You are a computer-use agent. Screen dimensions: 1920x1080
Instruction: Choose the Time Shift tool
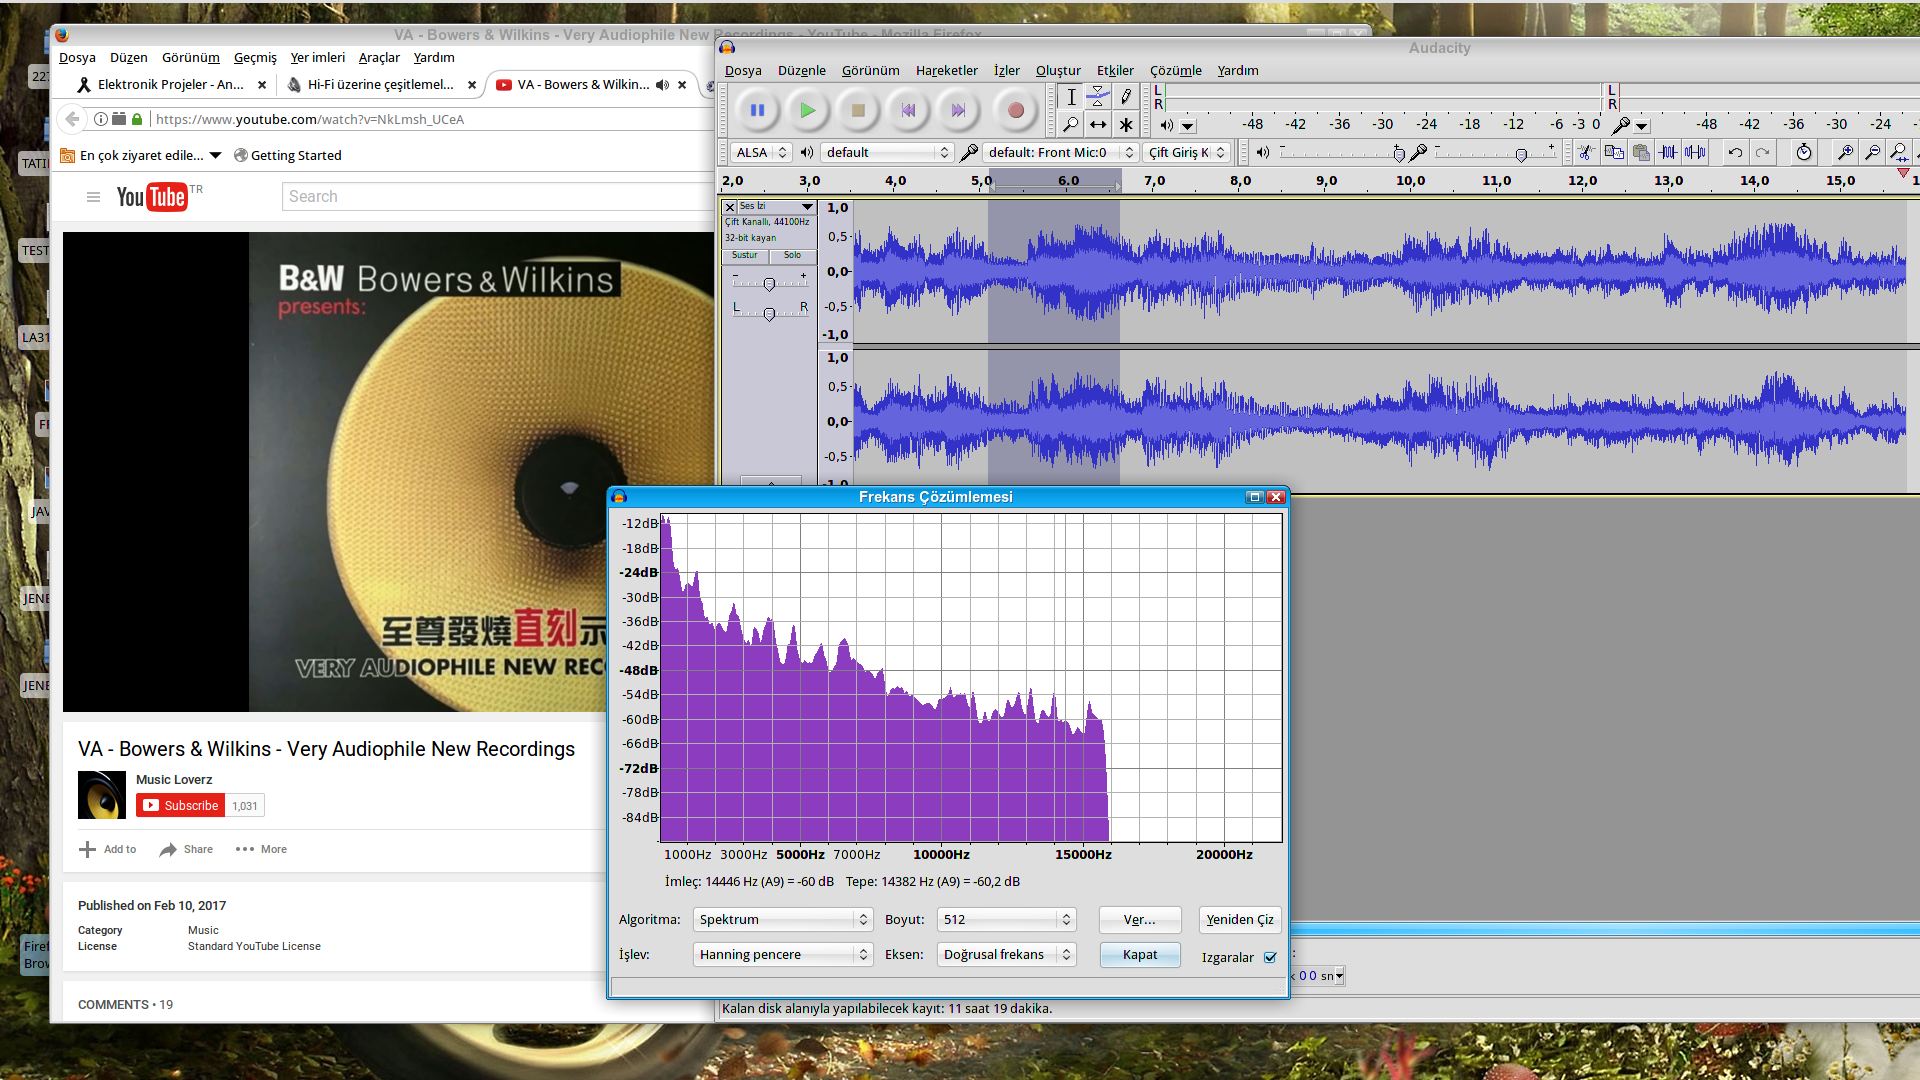[x=1098, y=125]
